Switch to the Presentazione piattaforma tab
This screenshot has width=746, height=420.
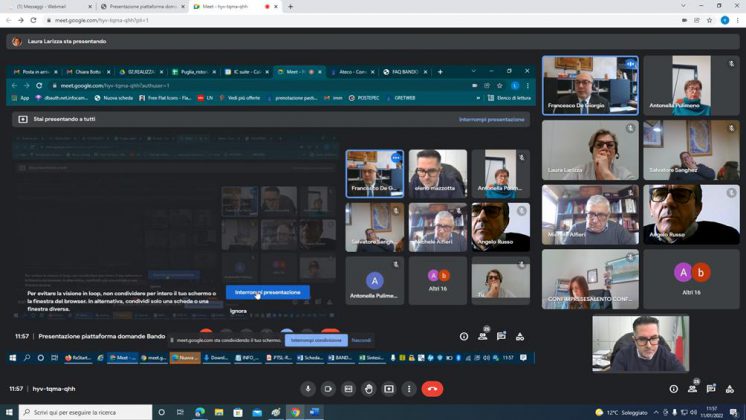[x=142, y=7]
